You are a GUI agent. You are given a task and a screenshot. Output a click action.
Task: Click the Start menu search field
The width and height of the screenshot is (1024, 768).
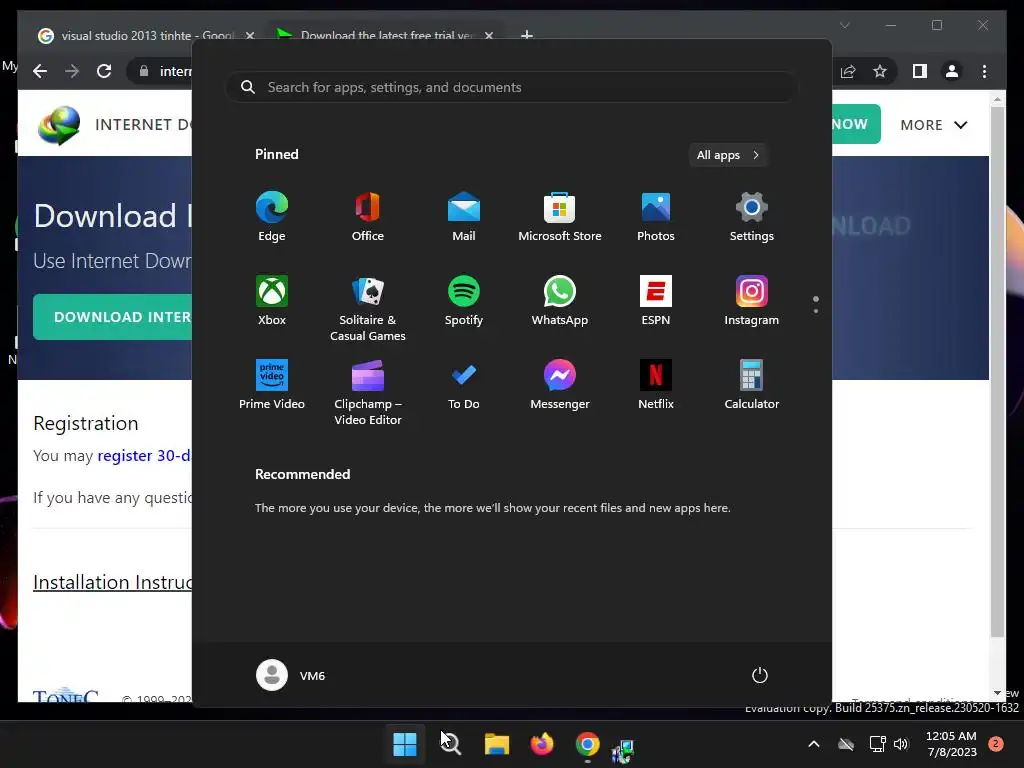click(512, 88)
